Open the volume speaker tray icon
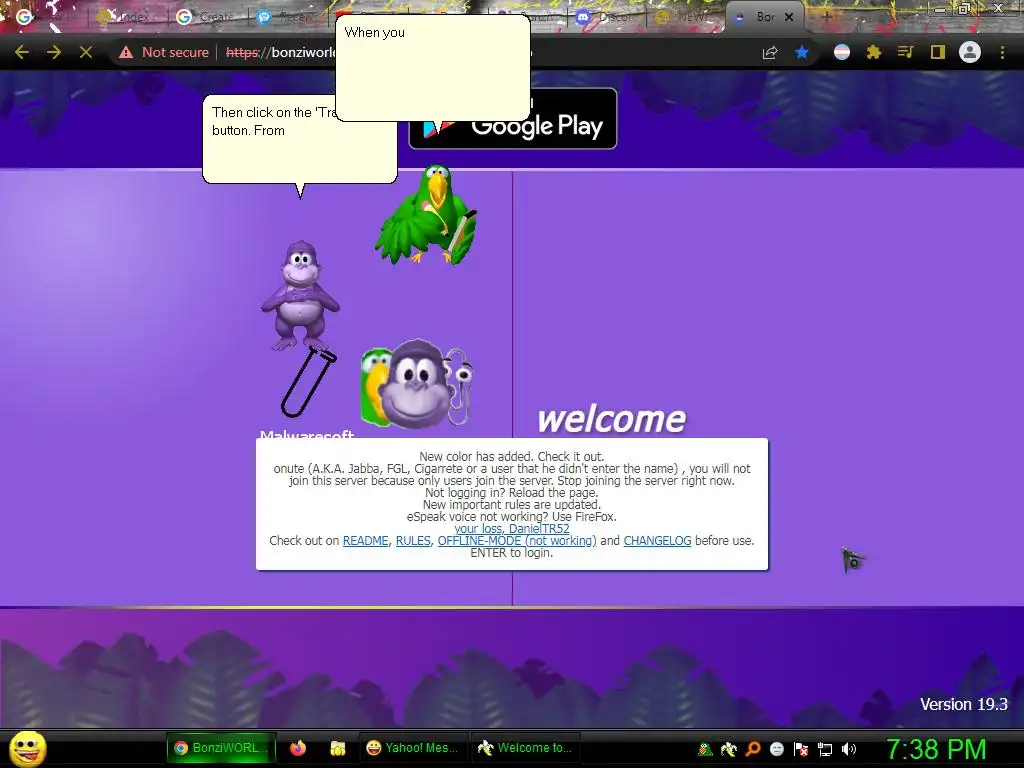The height and width of the screenshot is (768, 1024). [849, 750]
